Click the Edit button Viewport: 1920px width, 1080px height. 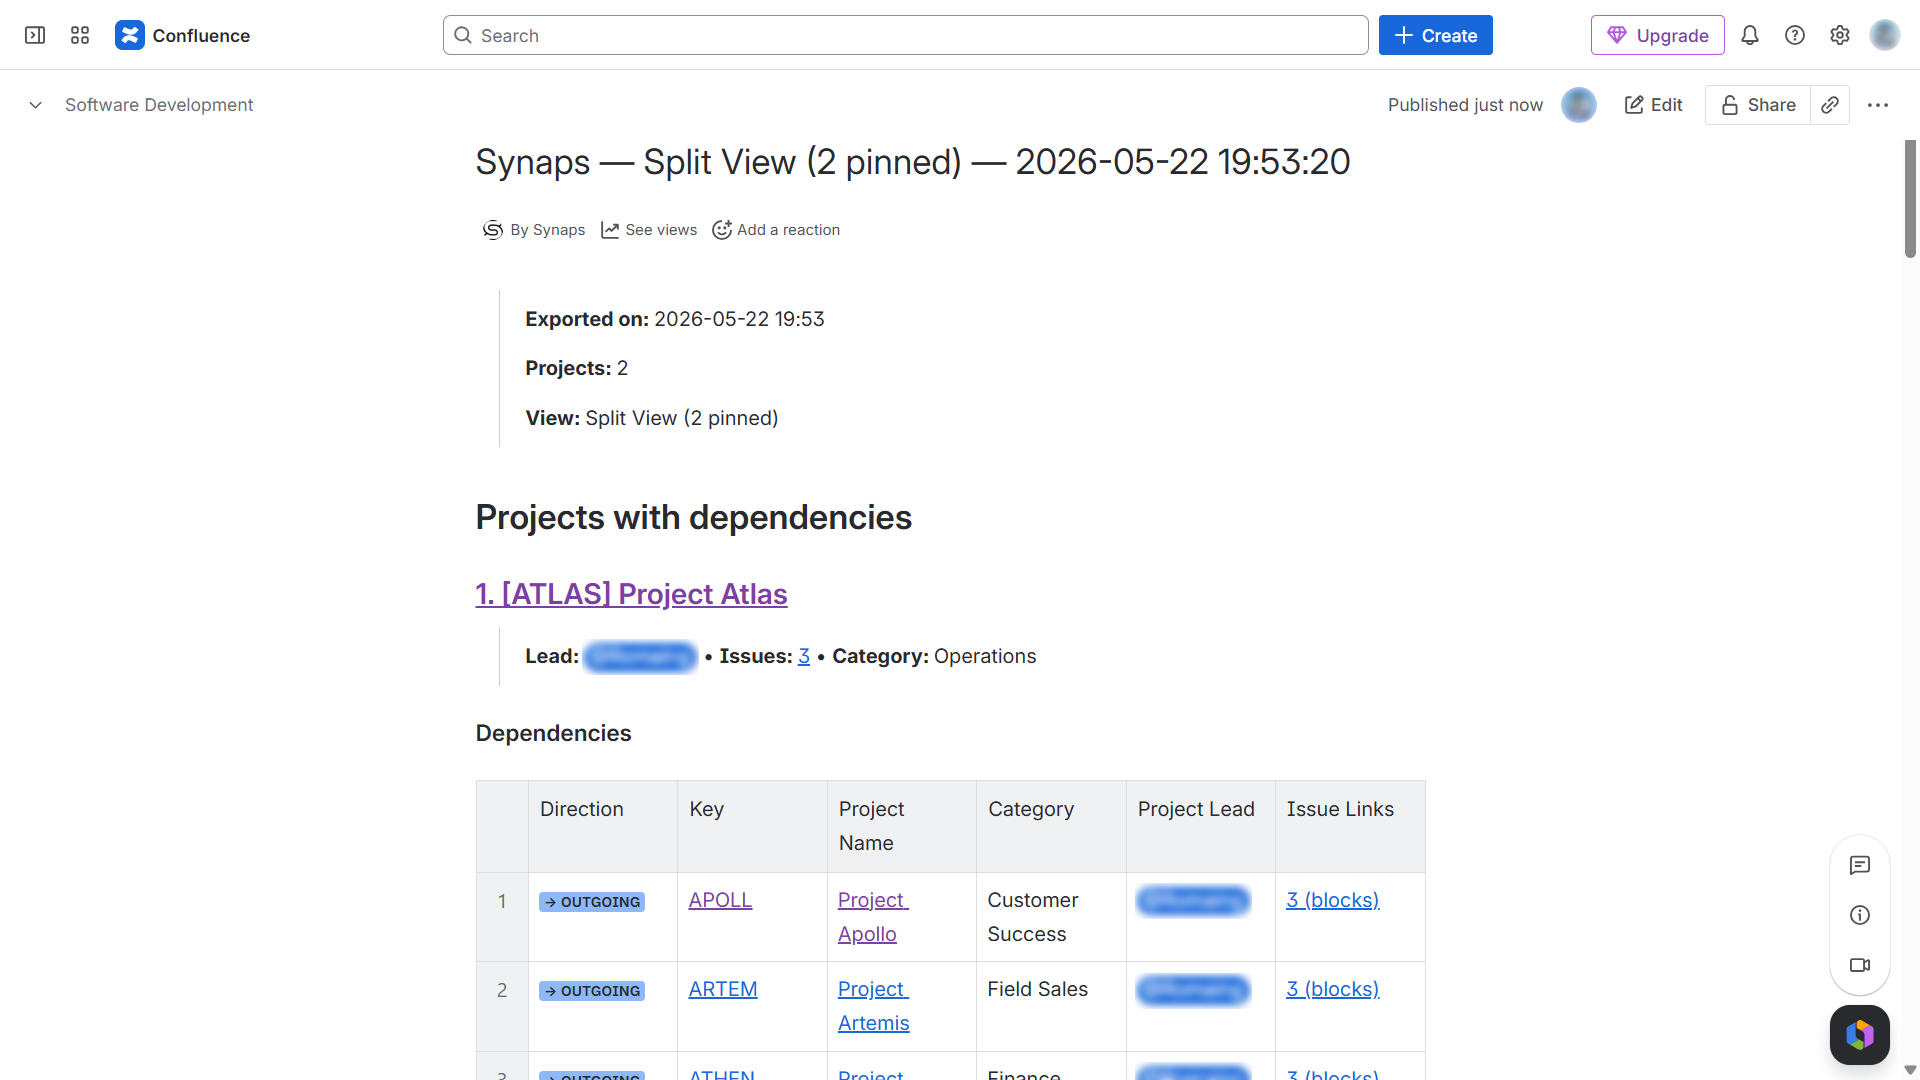click(x=1653, y=105)
